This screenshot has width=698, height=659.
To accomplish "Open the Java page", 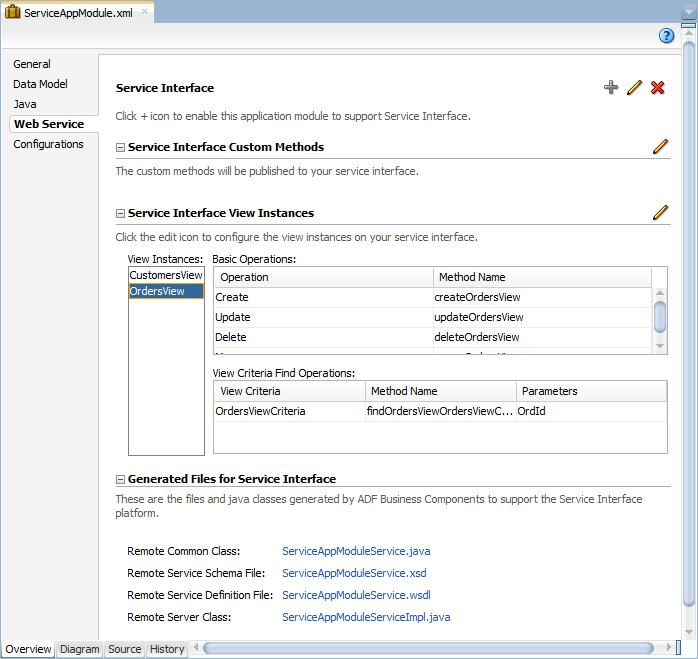I will (25, 104).
